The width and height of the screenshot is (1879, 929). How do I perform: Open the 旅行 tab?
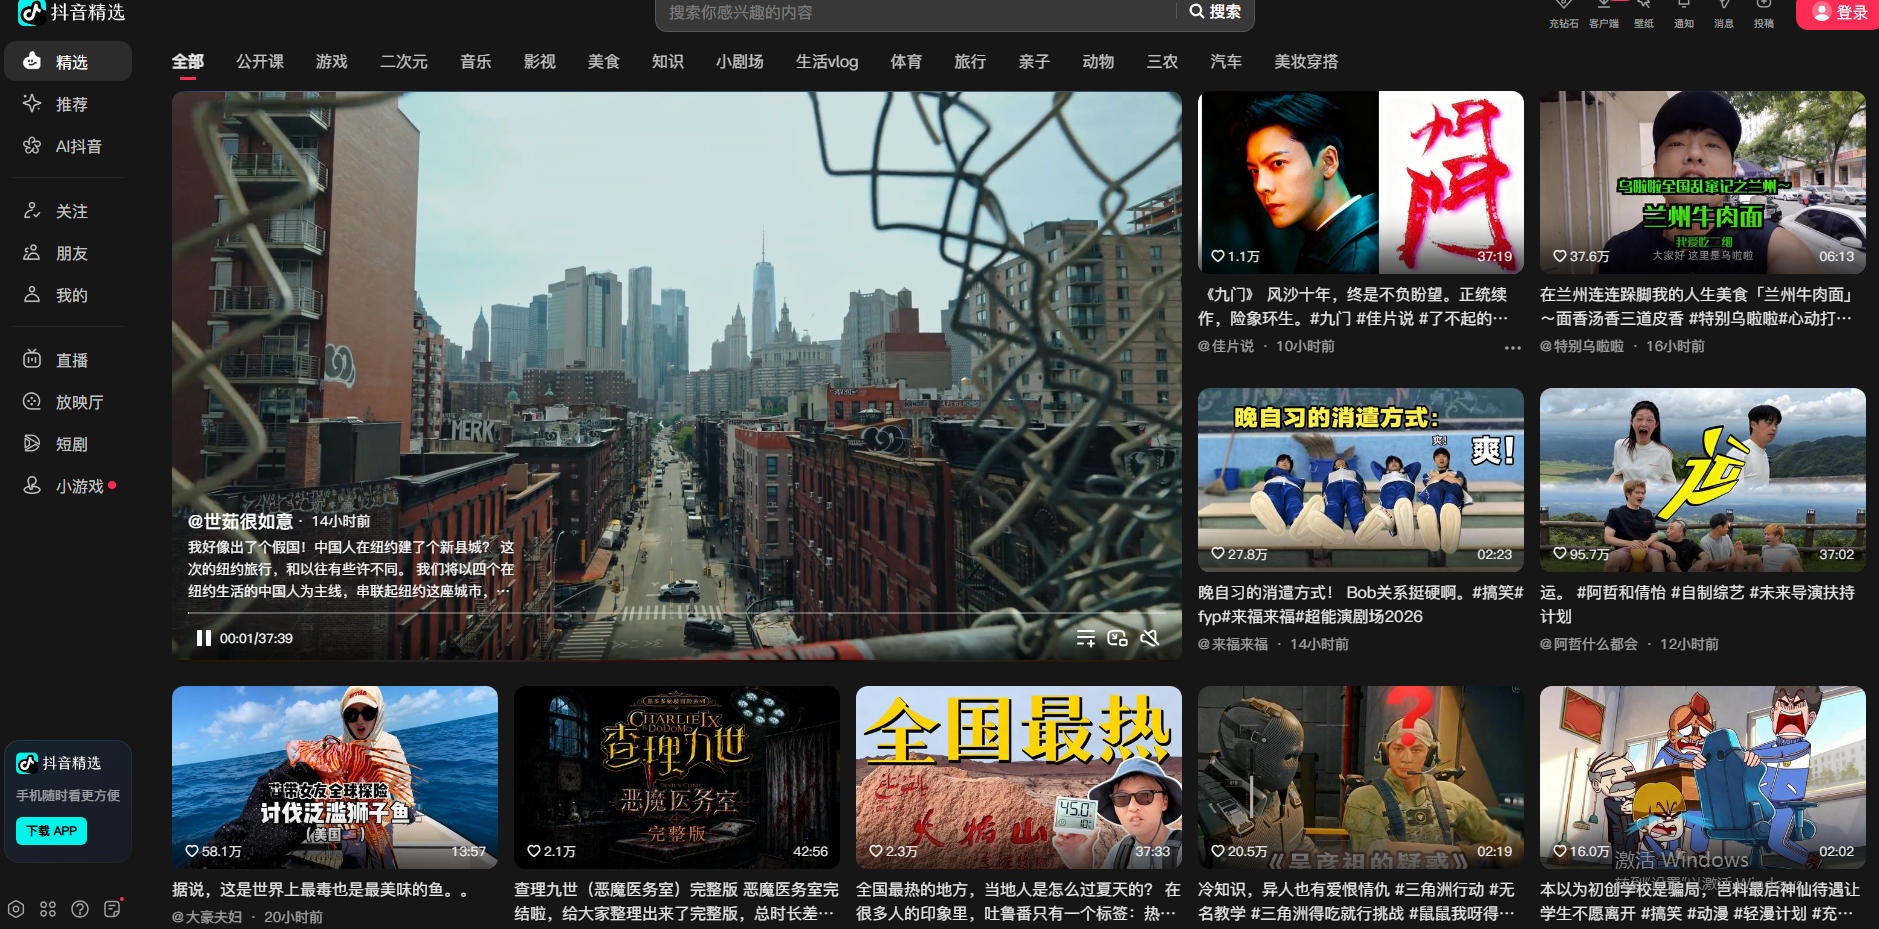(970, 62)
